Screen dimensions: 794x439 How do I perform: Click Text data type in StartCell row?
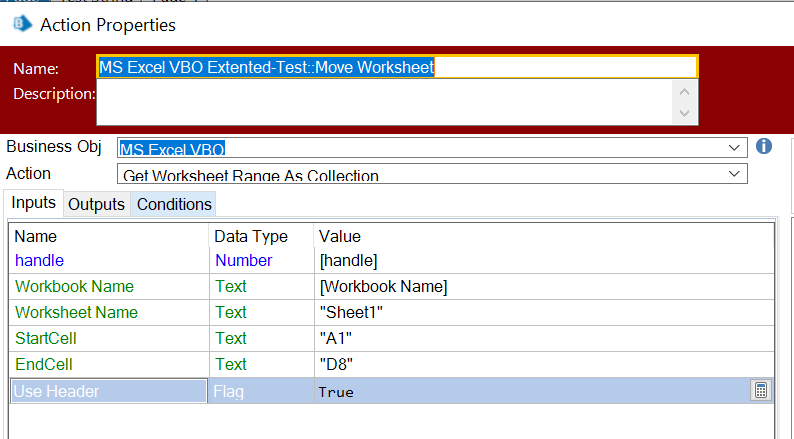click(x=262, y=338)
